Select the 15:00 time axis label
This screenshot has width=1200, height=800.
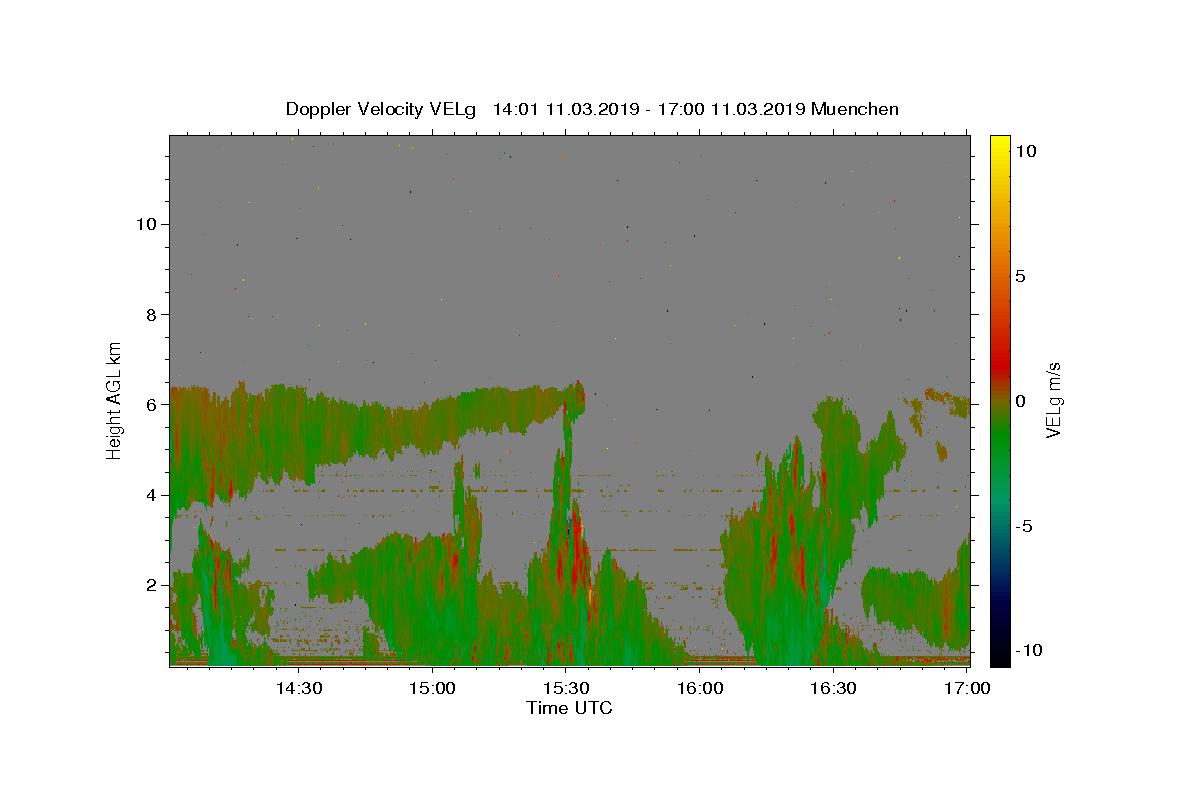coord(432,688)
